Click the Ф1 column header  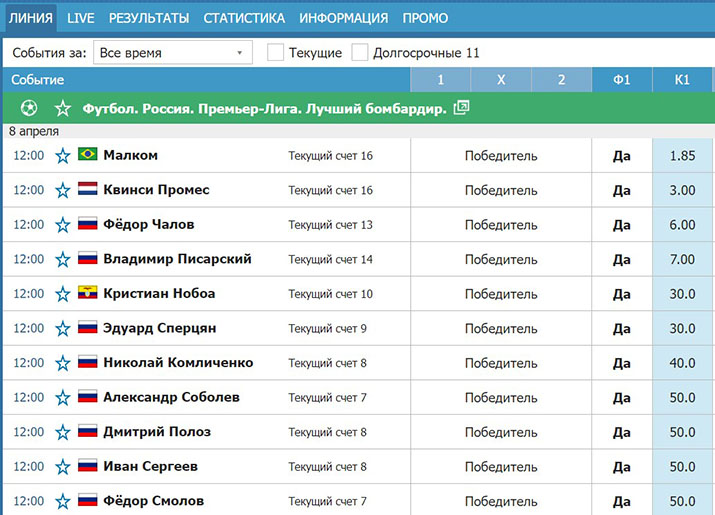pos(622,80)
